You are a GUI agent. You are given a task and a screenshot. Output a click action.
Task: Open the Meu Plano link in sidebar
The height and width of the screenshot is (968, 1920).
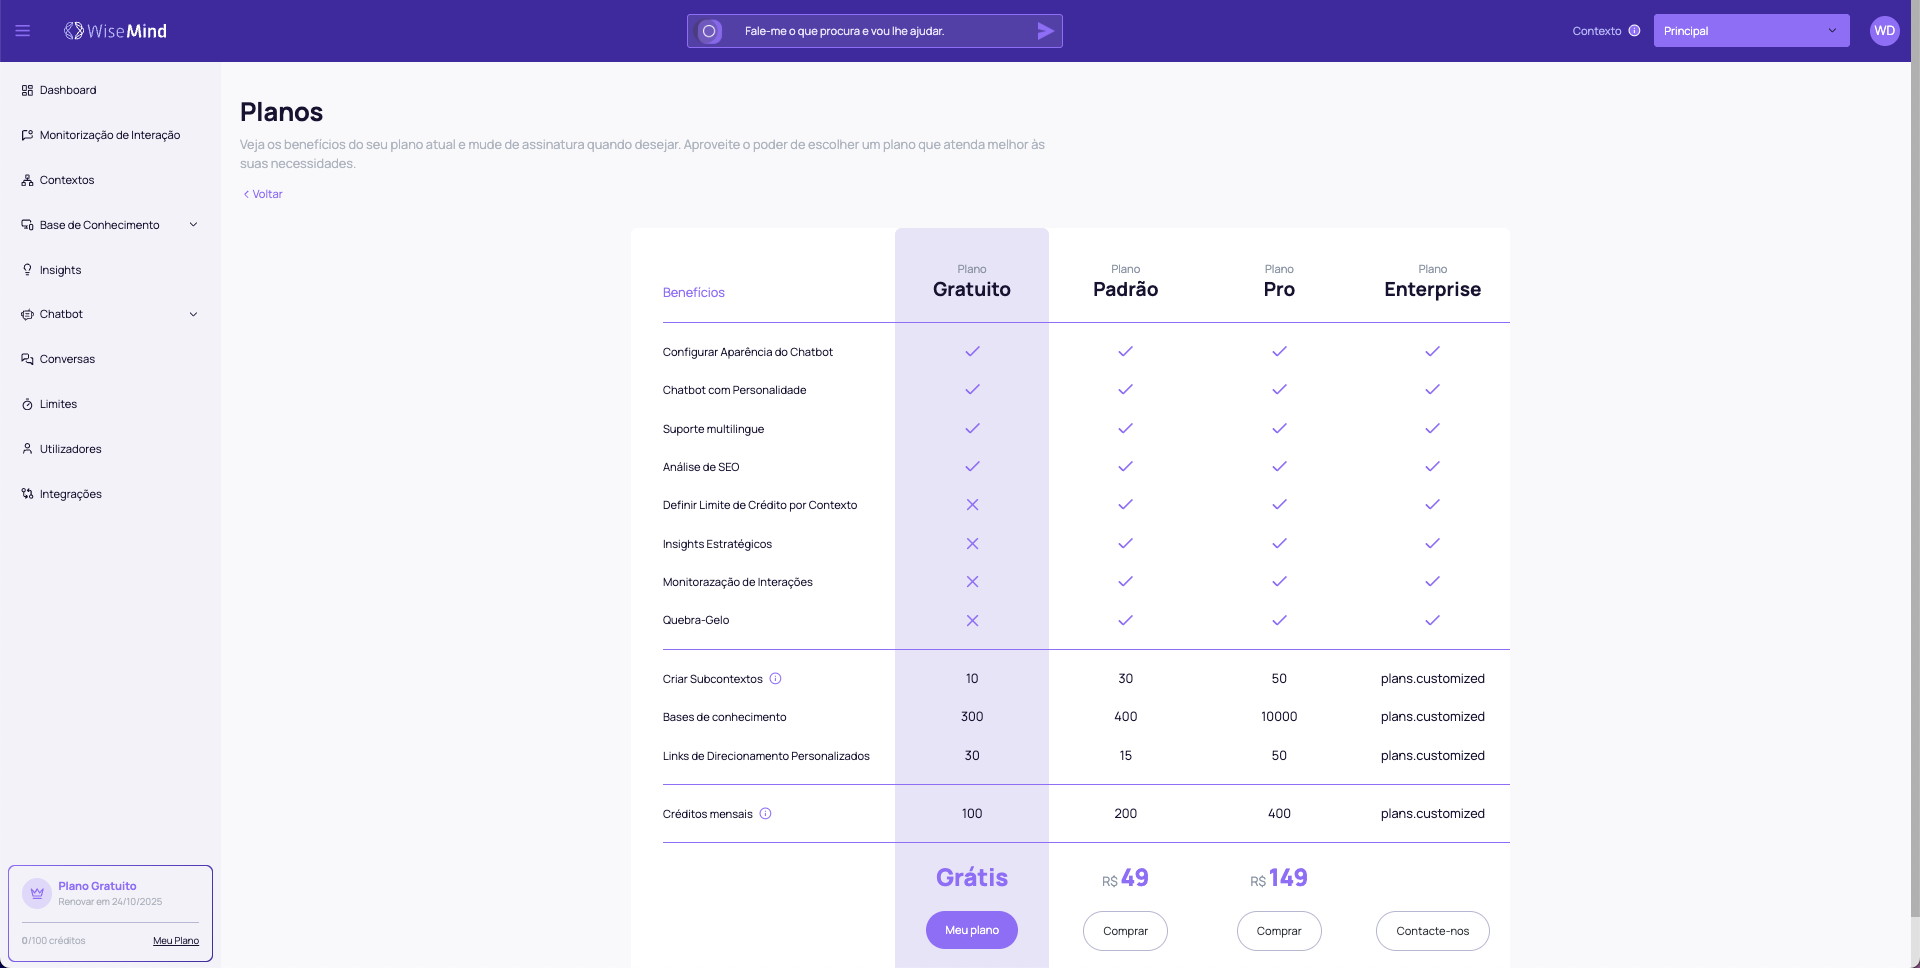176,941
